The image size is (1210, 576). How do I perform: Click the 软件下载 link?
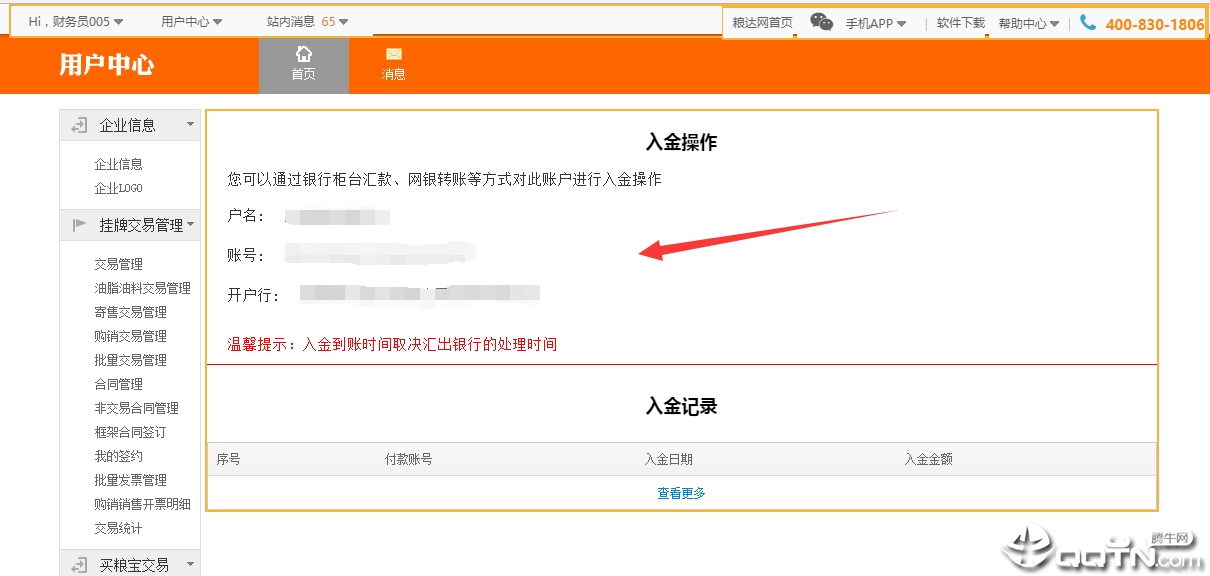pos(960,23)
